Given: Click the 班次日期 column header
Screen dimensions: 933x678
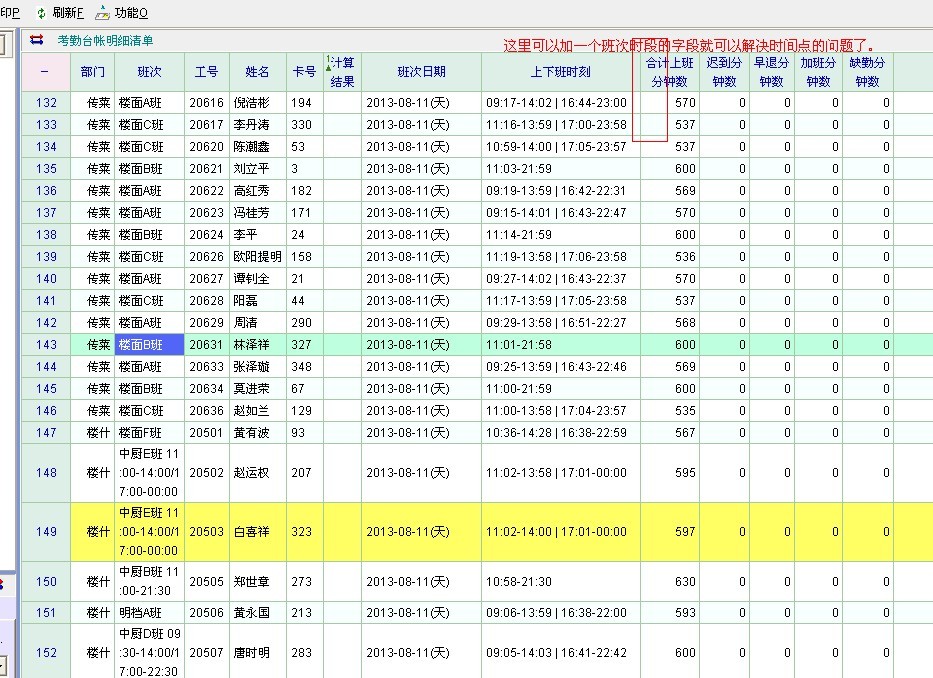Looking at the screenshot, I should point(421,72).
